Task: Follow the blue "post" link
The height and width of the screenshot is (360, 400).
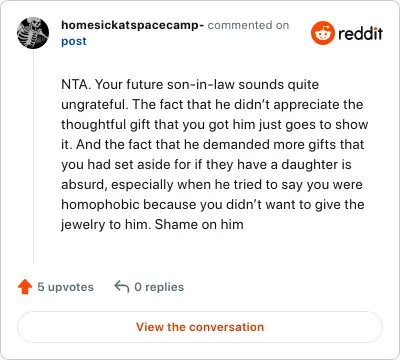Action: click(74, 41)
